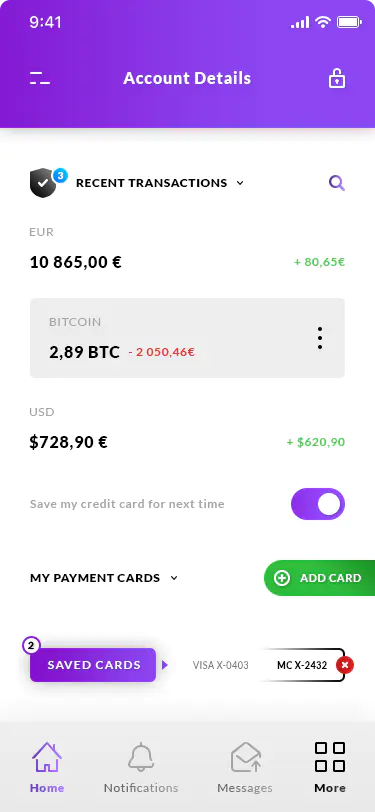Tap the Bitcoin balance card
The height and width of the screenshot is (812, 375).
(x=187, y=338)
